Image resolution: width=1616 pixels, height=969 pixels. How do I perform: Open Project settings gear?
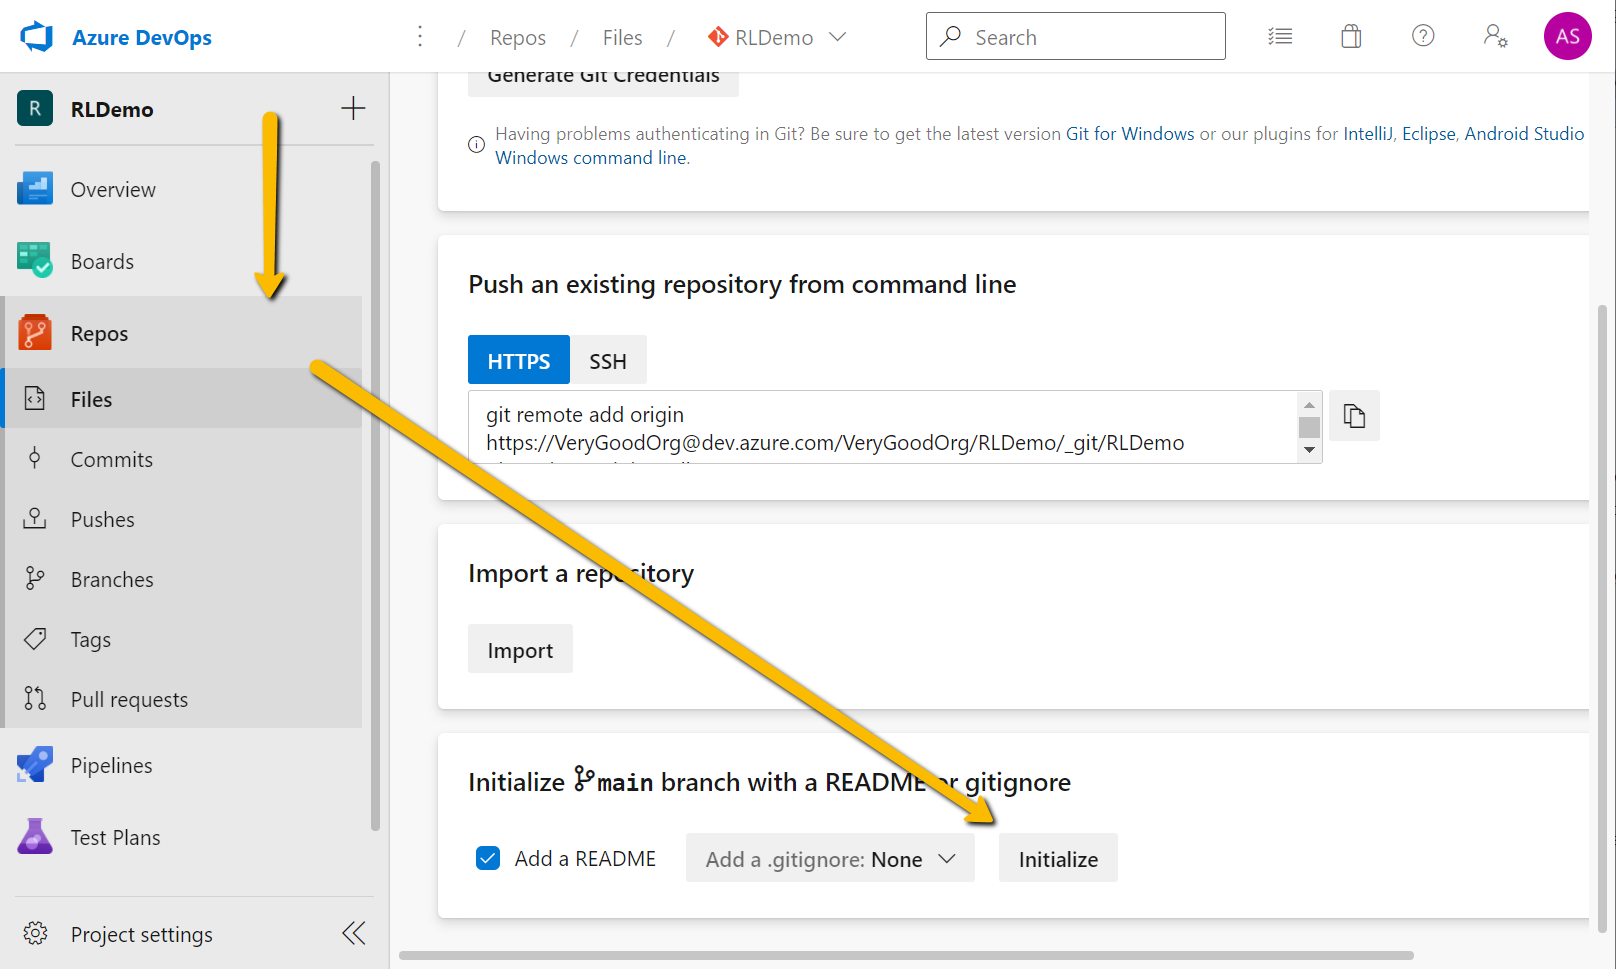coord(36,933)
